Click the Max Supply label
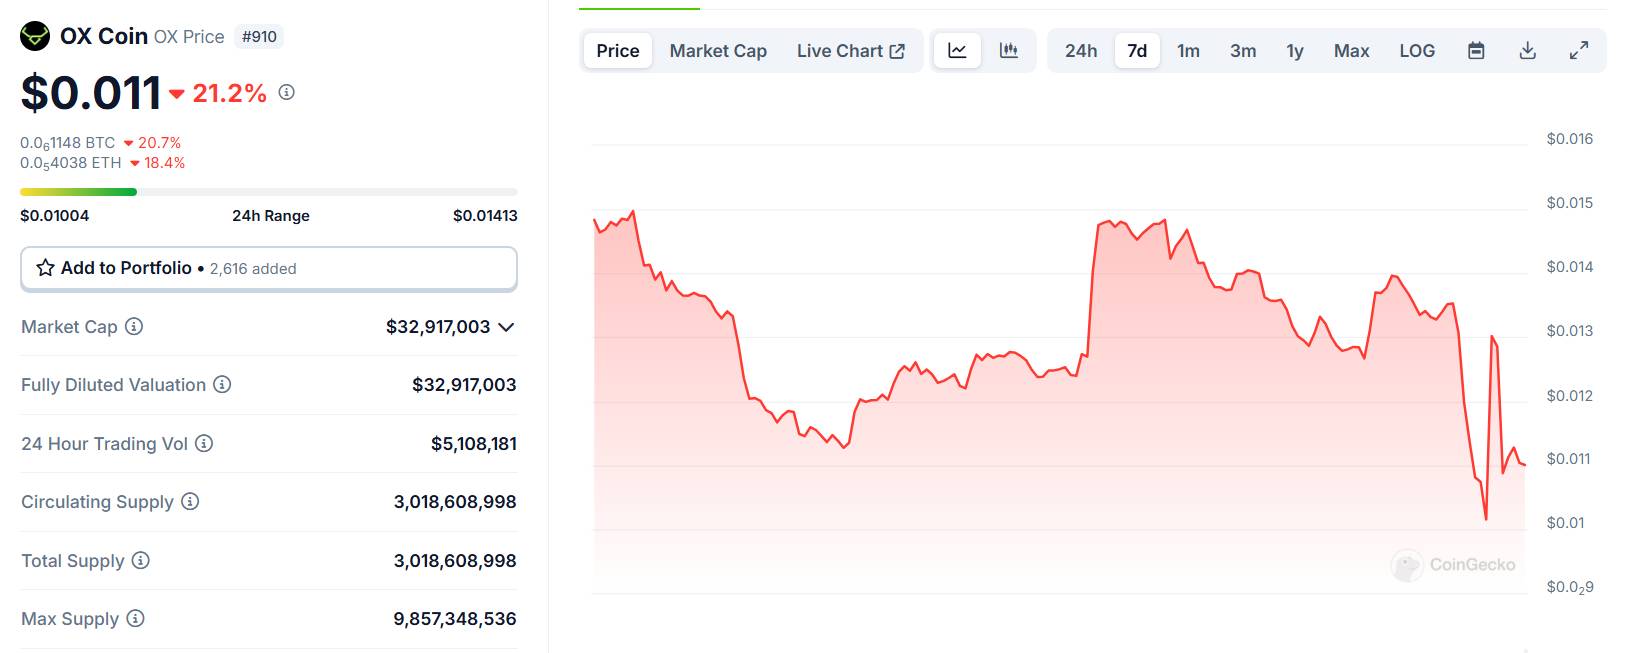 [x=70, y=619]
